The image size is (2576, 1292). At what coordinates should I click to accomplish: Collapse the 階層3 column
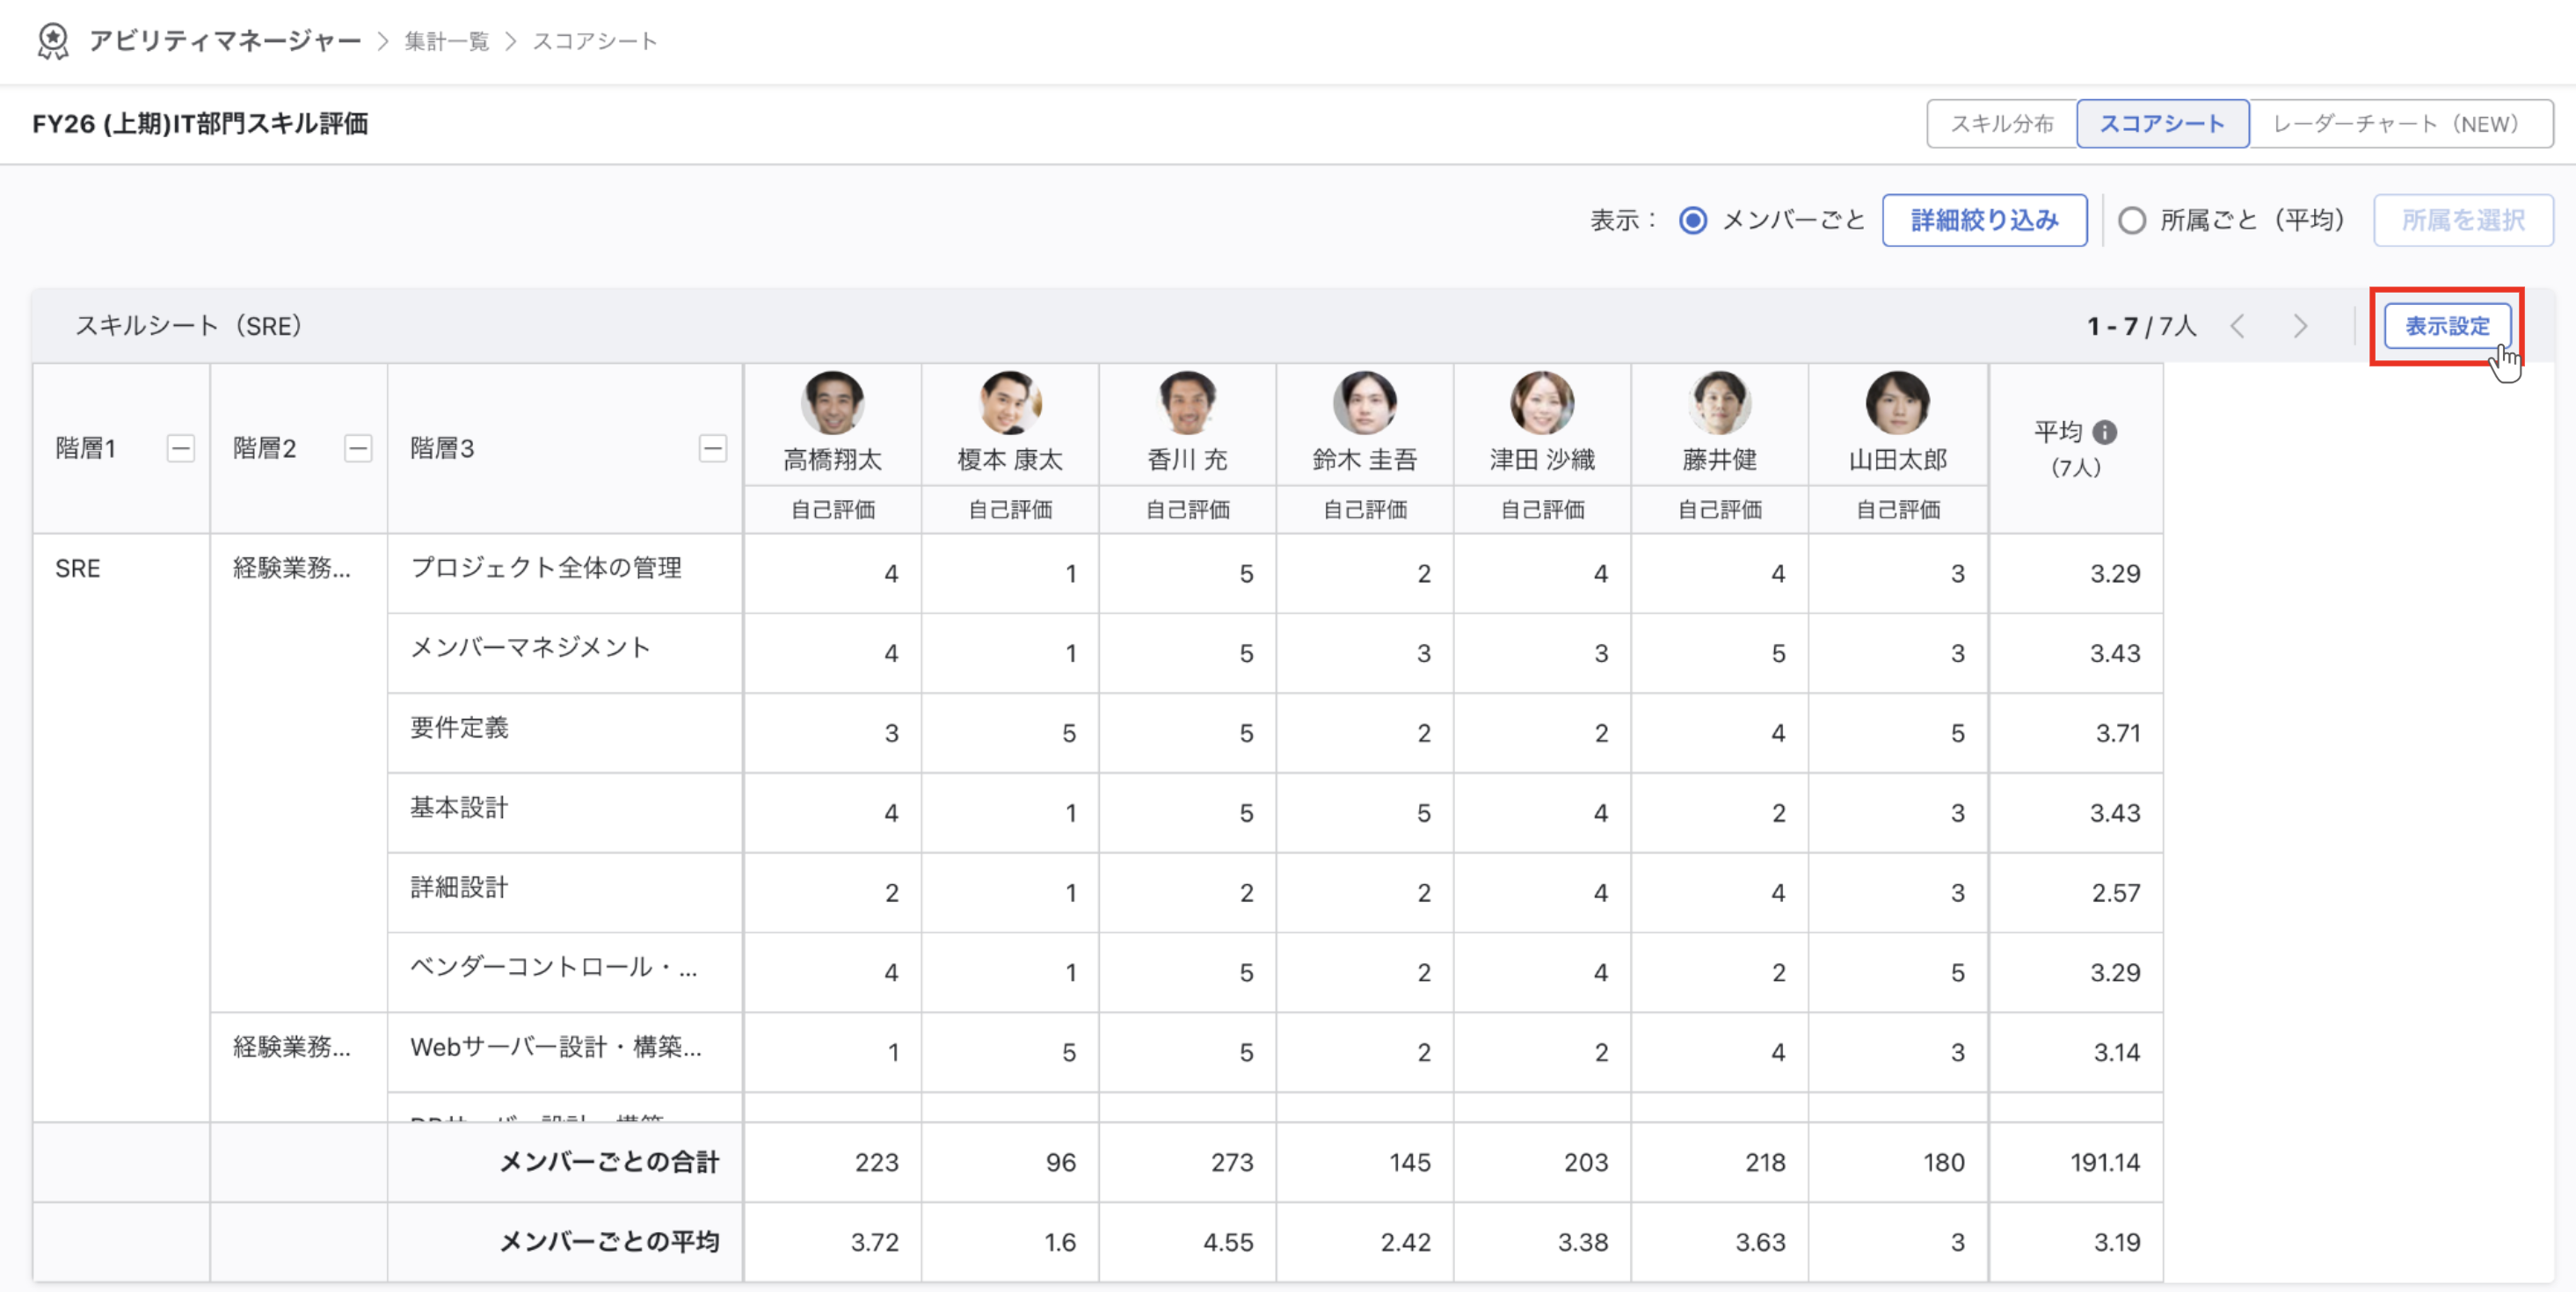click(x=712, y=448)
